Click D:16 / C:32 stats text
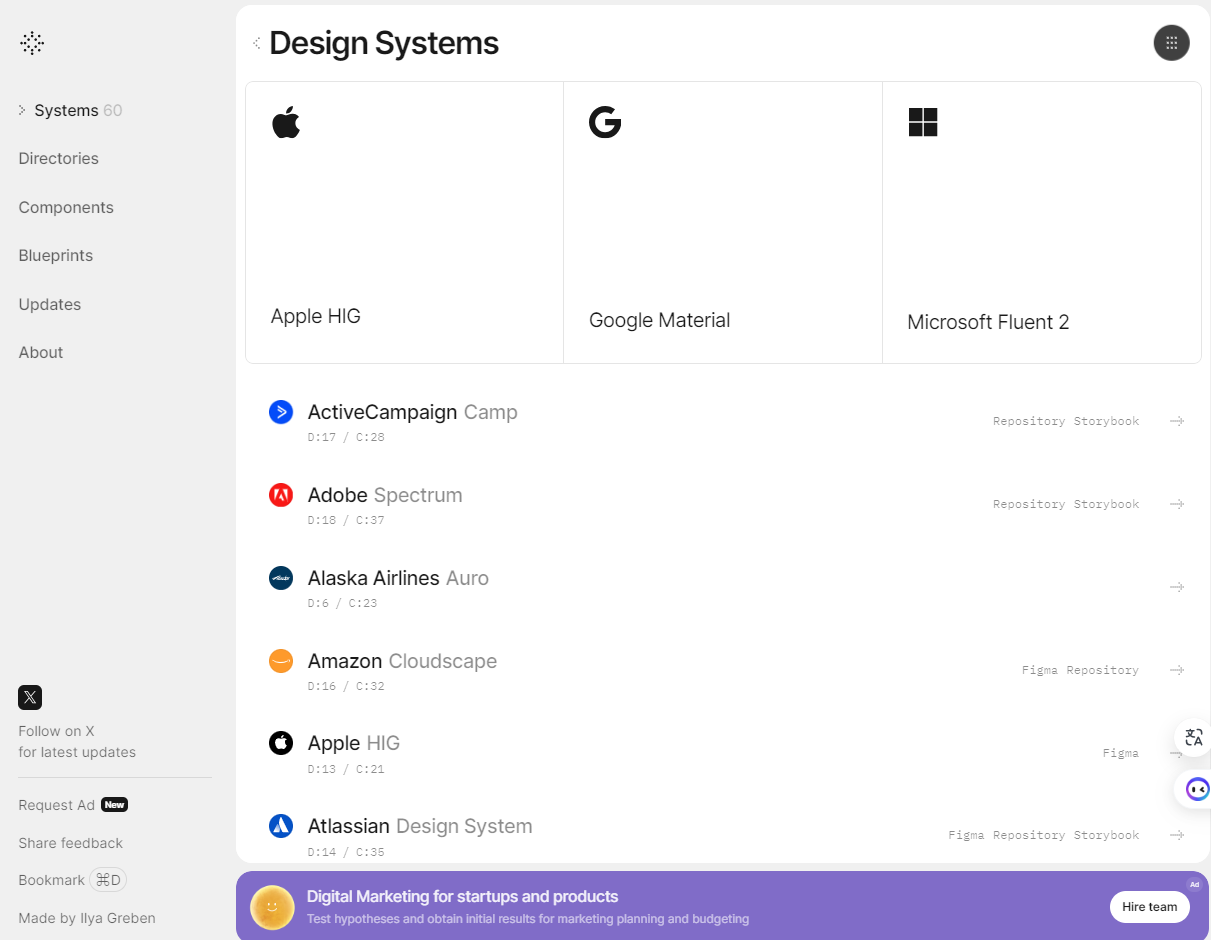Viewport: 1211px width, 940px height. tap(346, 686)
